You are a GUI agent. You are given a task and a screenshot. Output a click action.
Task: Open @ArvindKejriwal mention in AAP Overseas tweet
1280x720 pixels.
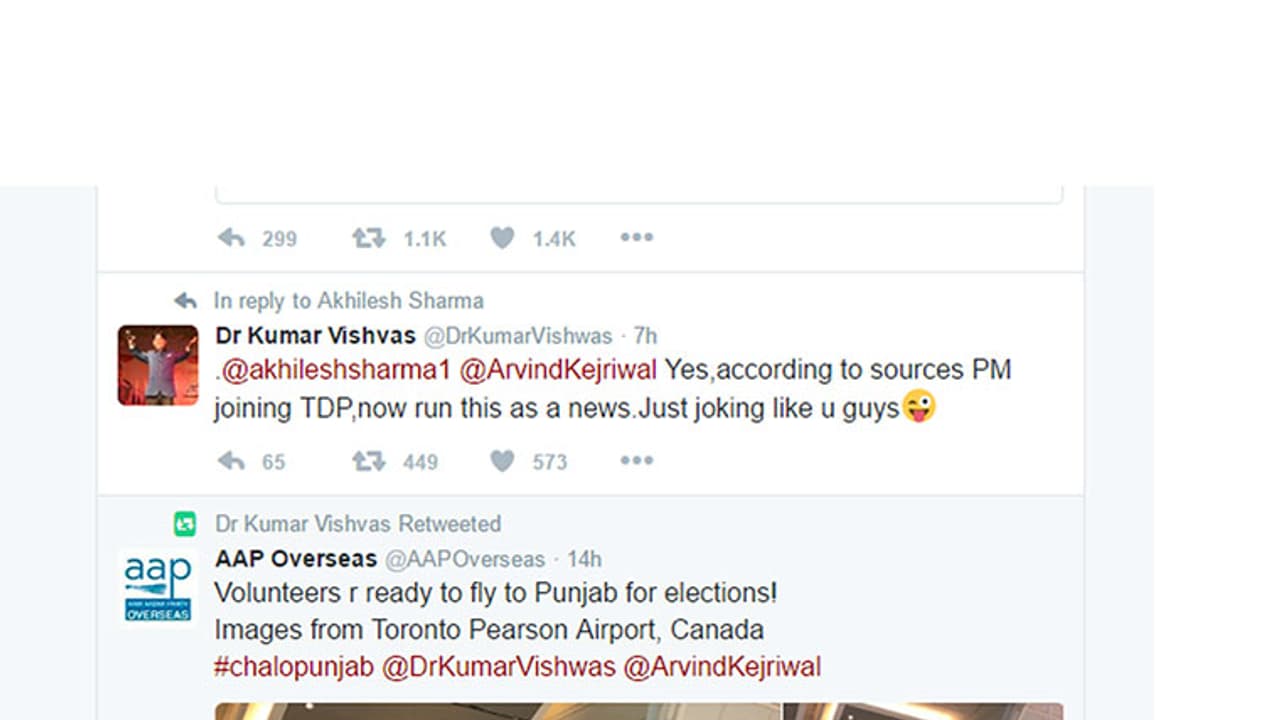coord(722,667)
